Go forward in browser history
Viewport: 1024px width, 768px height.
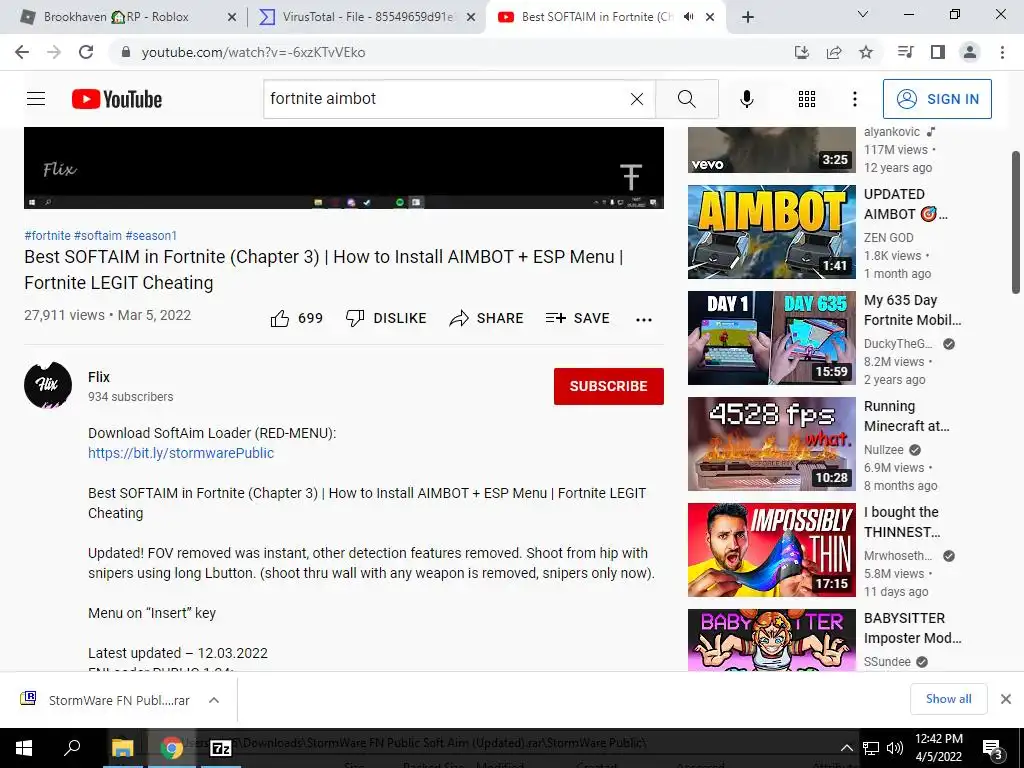point(54,52)
